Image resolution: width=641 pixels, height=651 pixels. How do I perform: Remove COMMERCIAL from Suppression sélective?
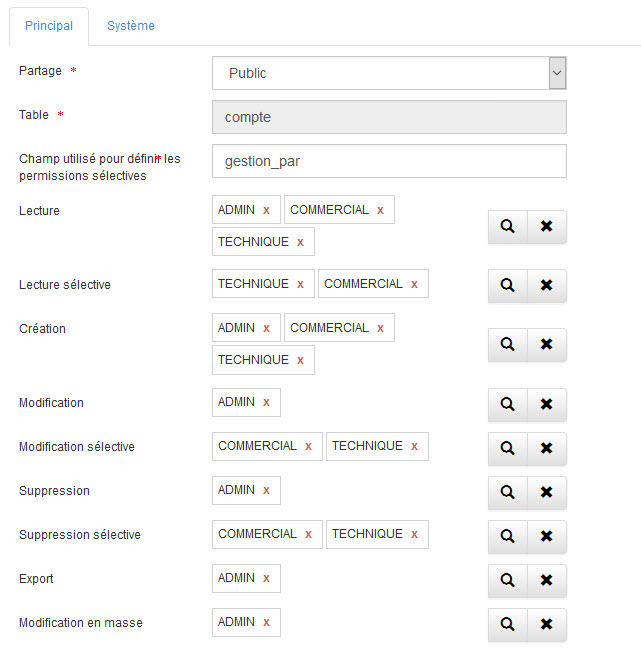tap(308, 534)
